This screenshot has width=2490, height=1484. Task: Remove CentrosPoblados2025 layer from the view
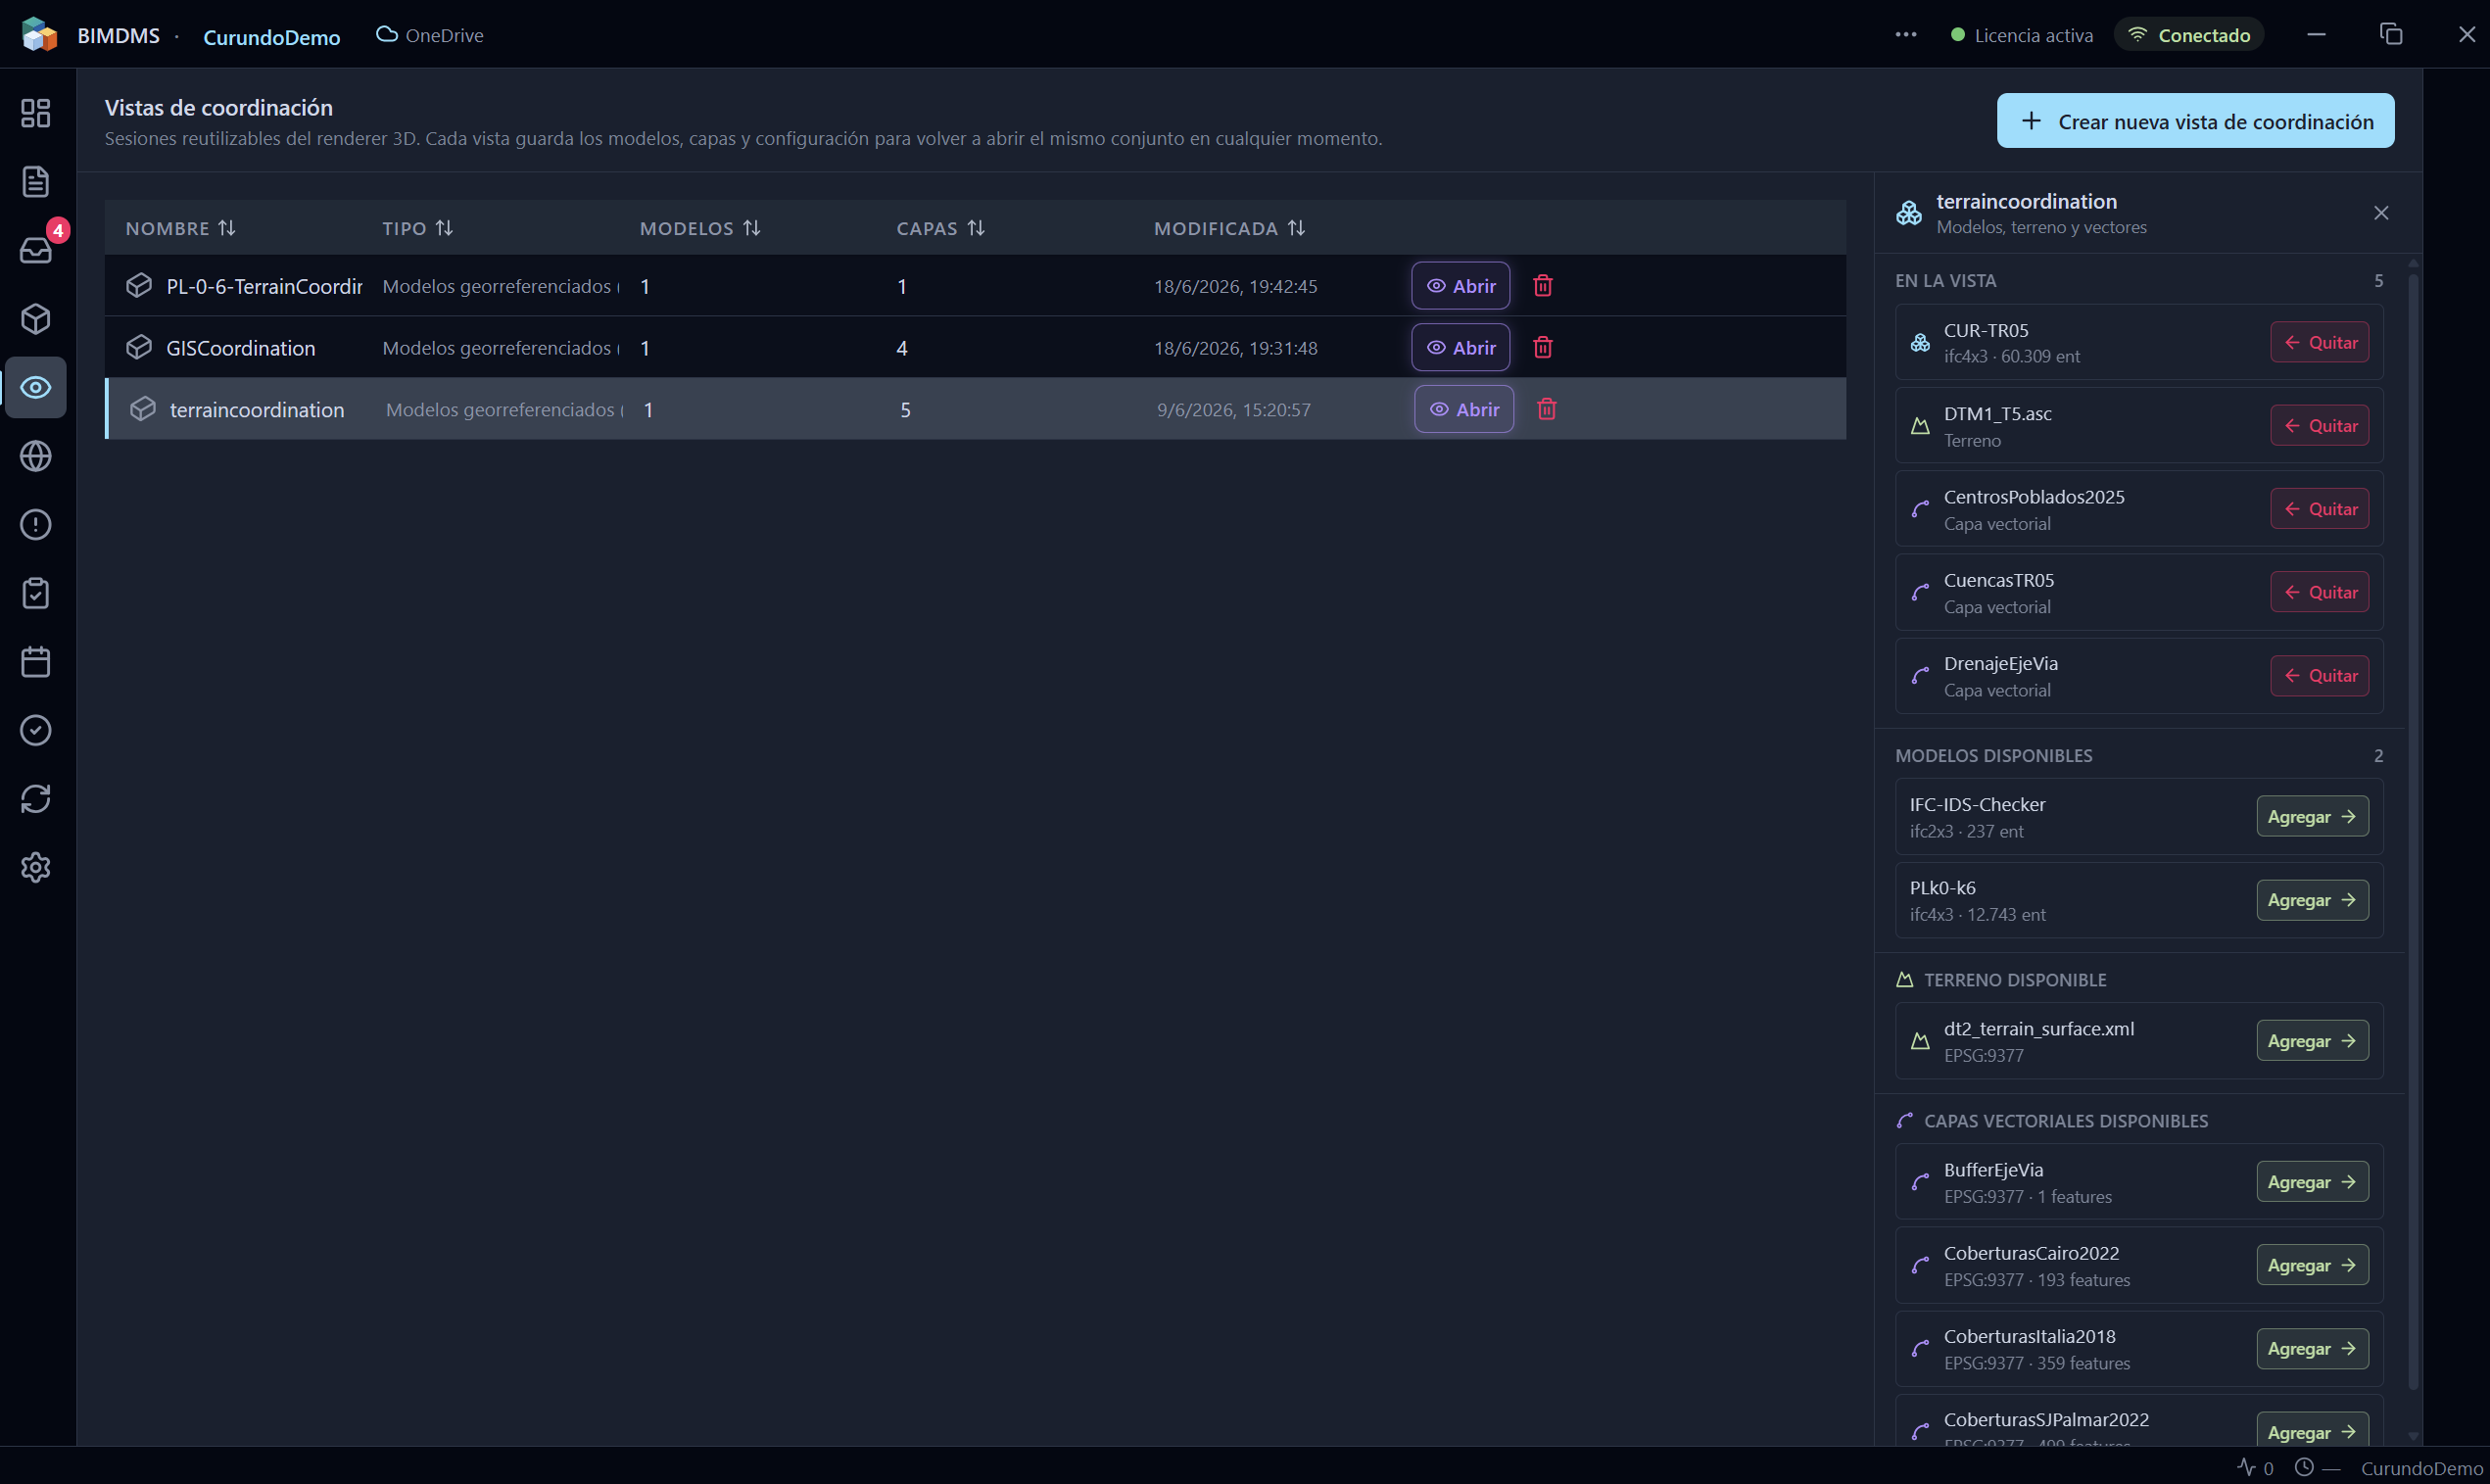click(x=2319, y=509)
